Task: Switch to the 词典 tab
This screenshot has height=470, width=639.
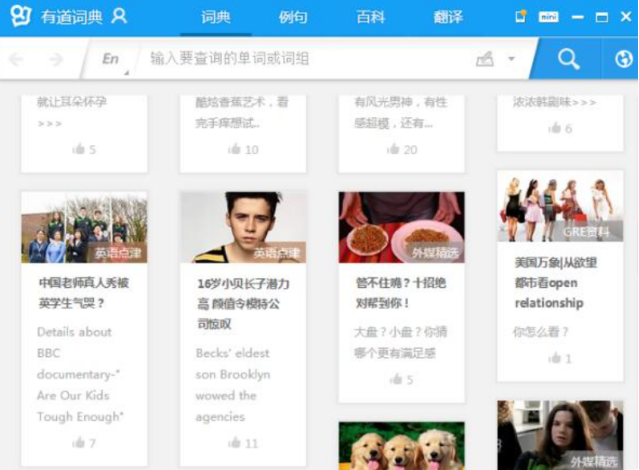Action: click(x=216, y=18)
